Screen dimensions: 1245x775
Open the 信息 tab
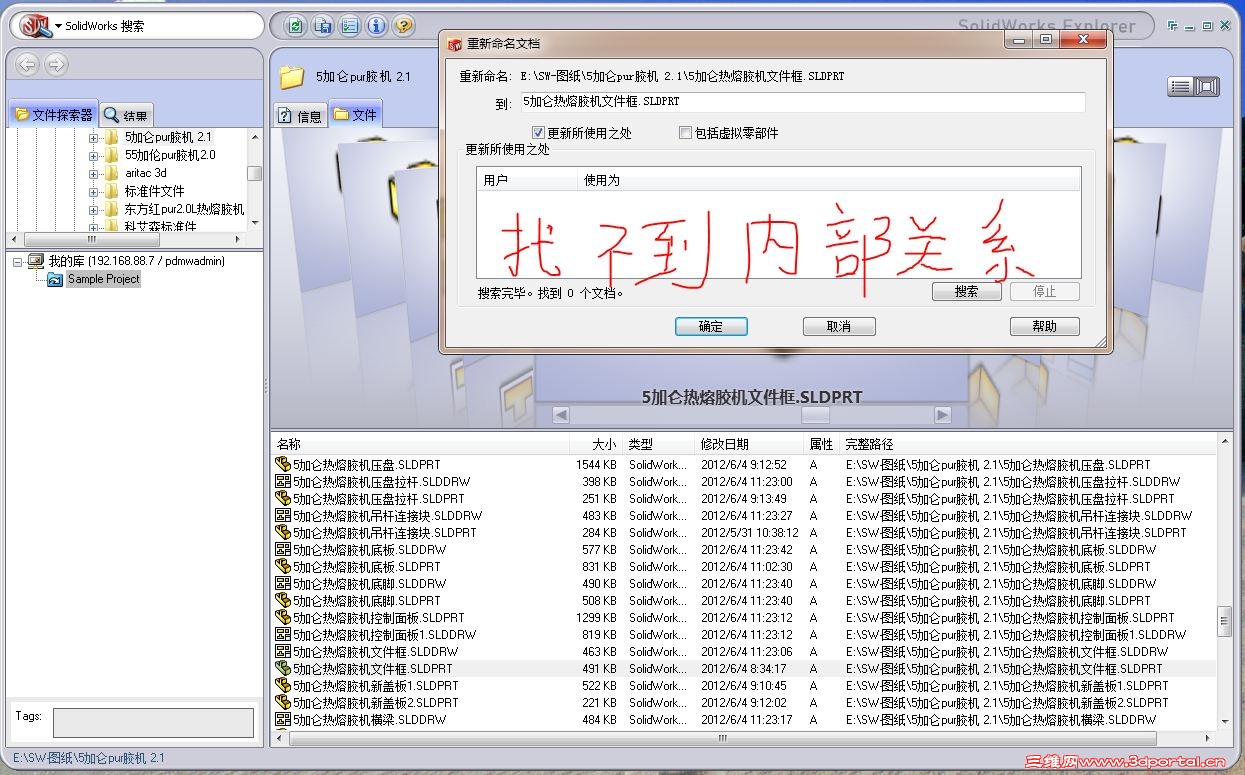coord(300,116)
